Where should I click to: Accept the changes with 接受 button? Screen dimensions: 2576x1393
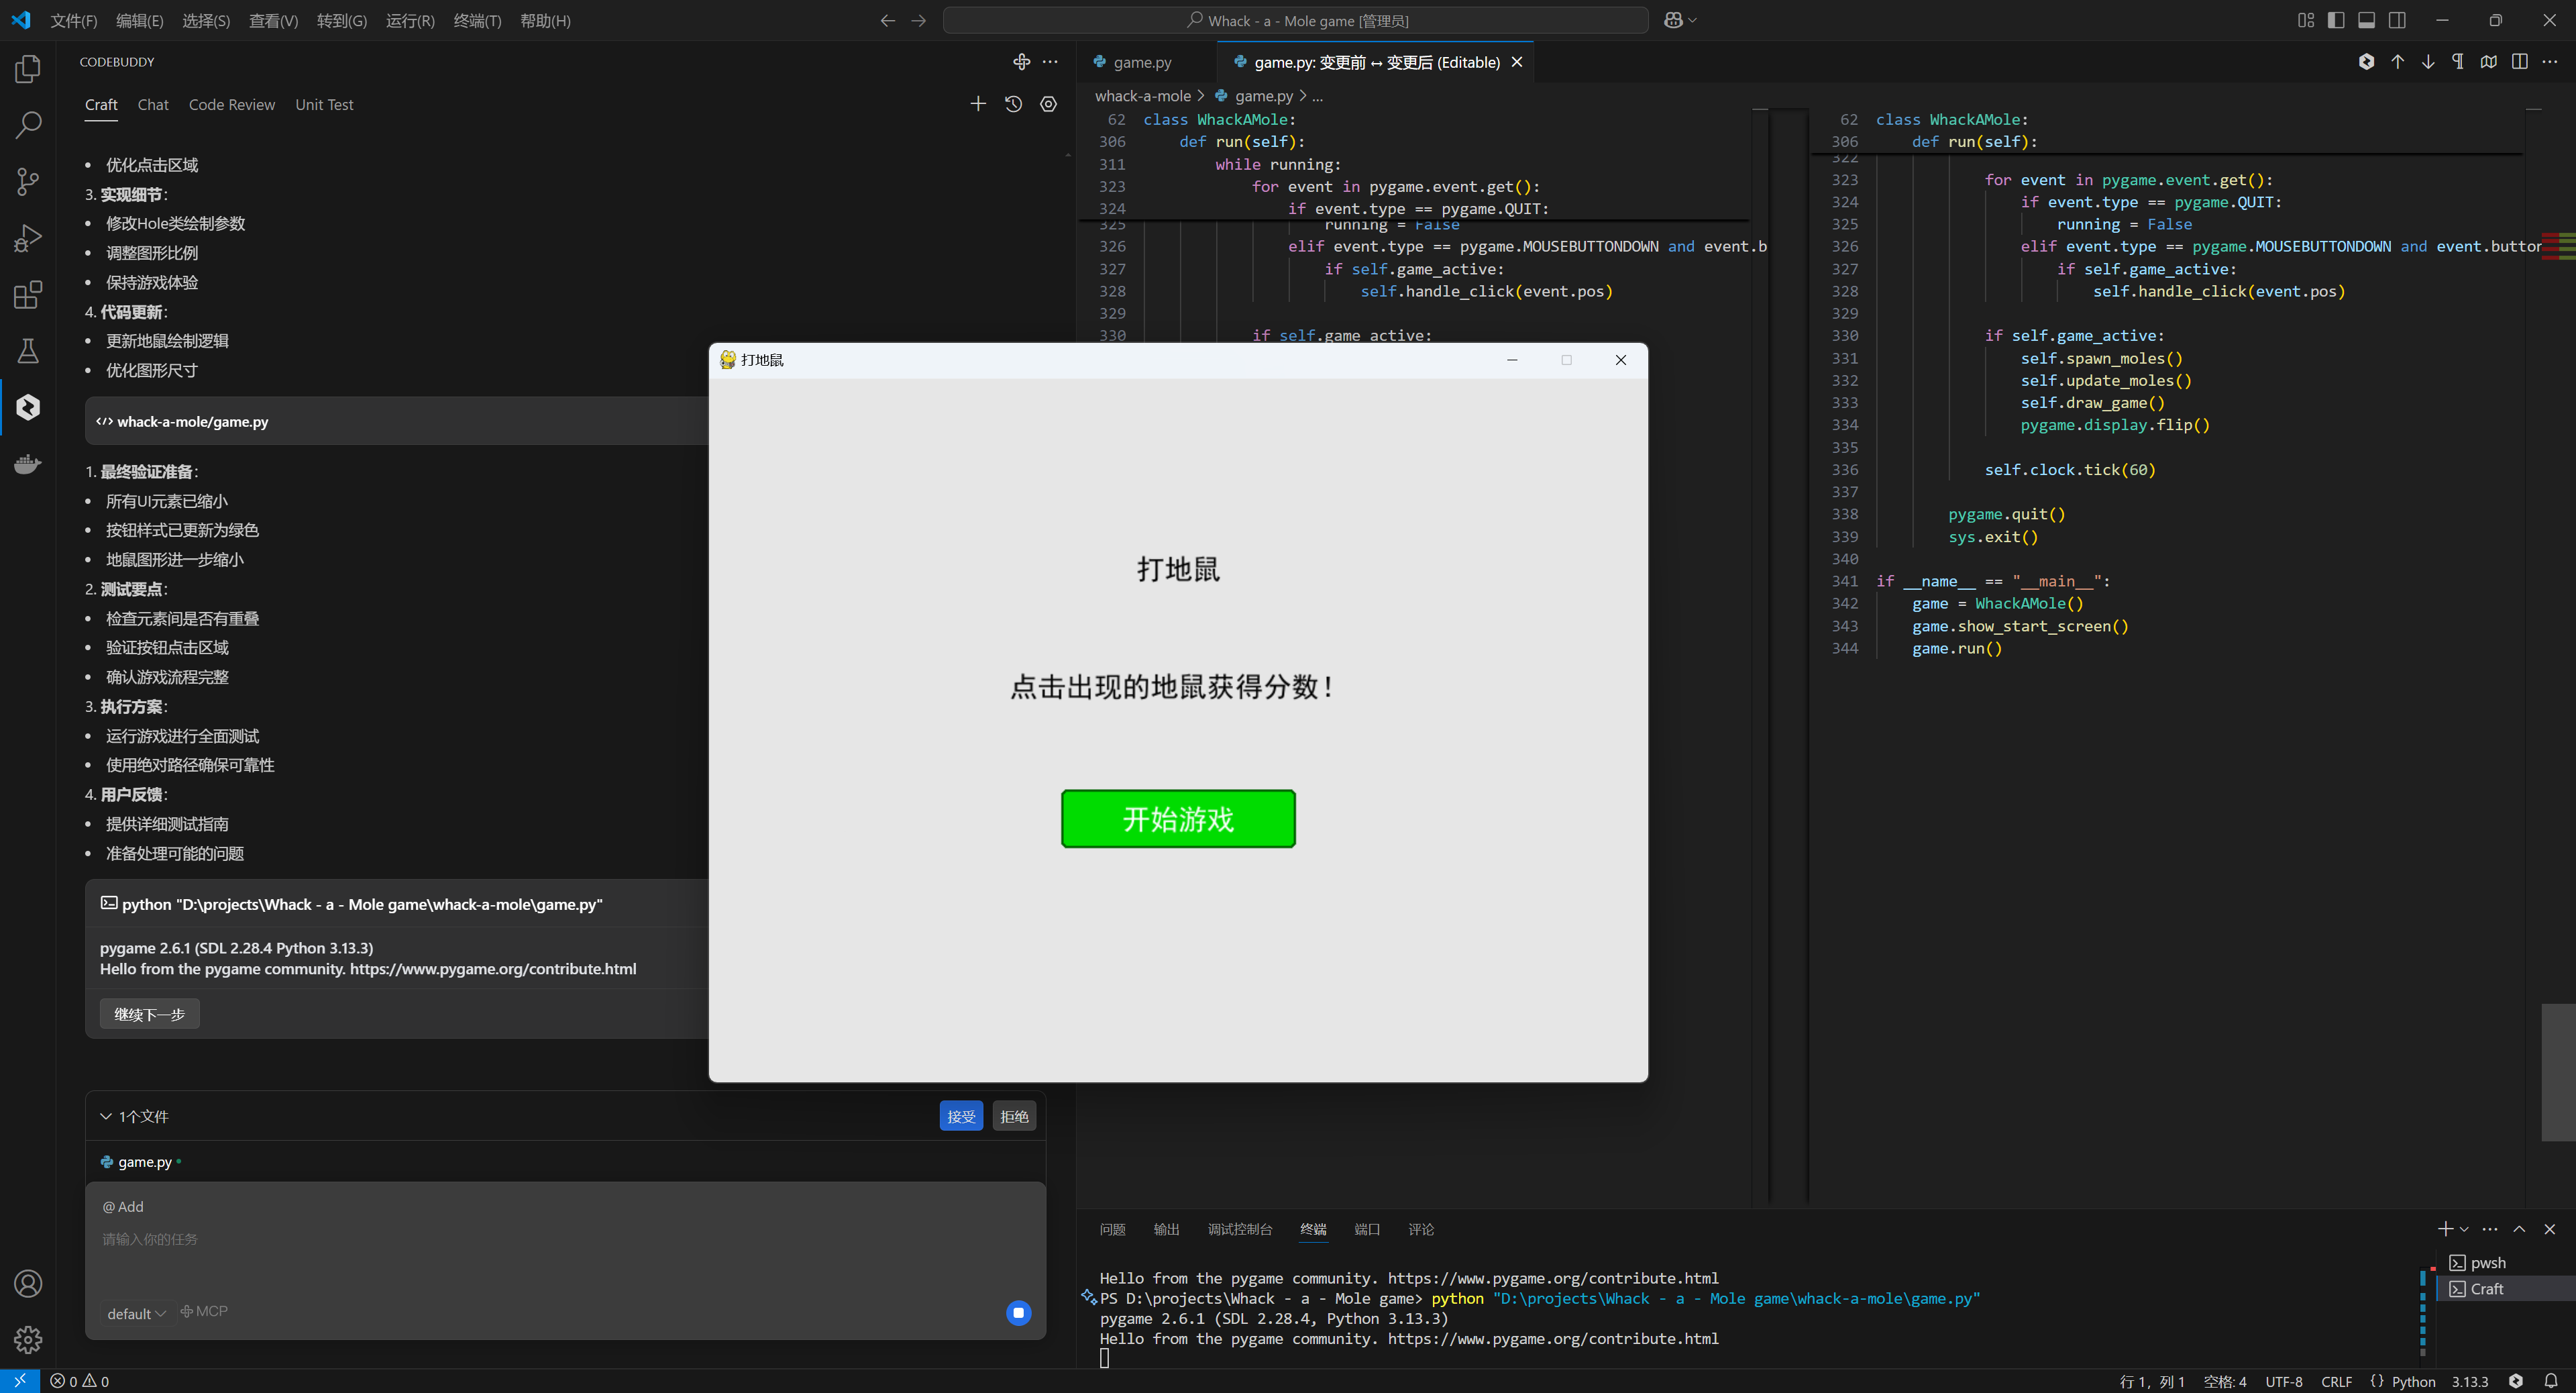pyautogui.click(x=960, y=1116)
